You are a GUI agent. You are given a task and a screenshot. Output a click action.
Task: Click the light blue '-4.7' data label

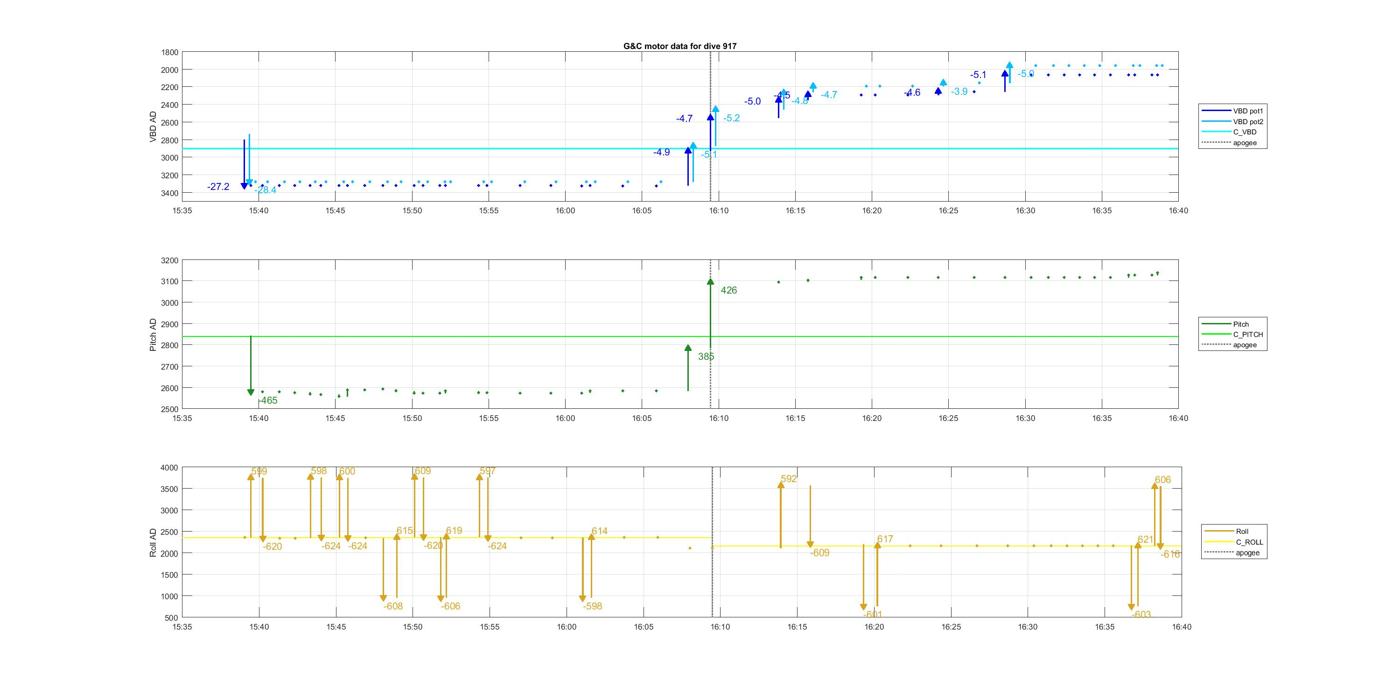tap(829, 95)
